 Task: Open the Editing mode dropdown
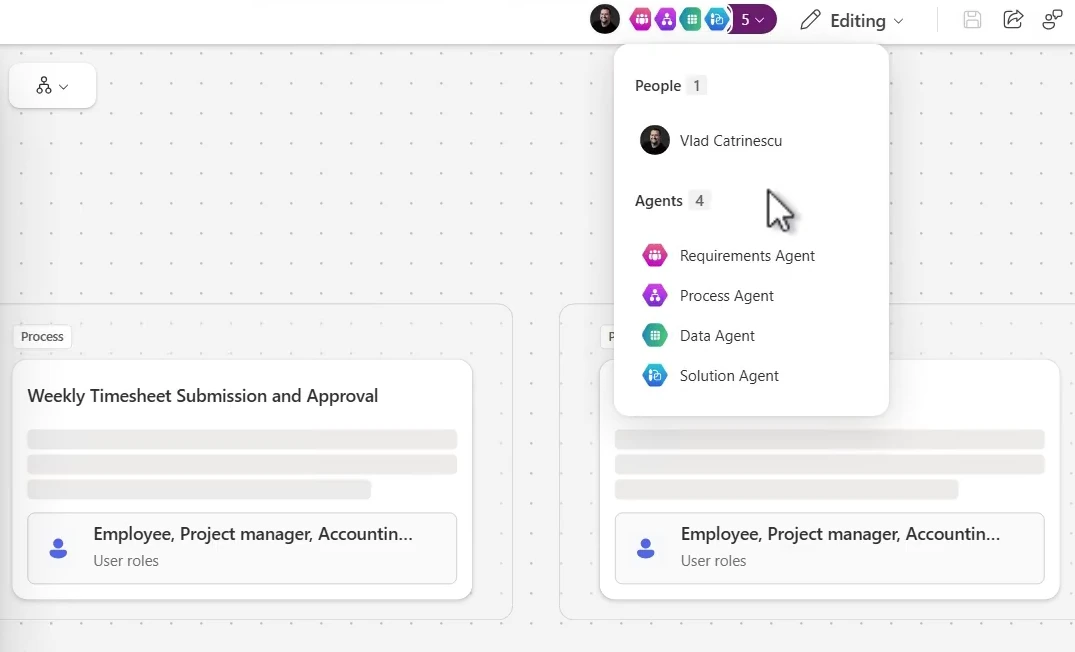[852, 21]
